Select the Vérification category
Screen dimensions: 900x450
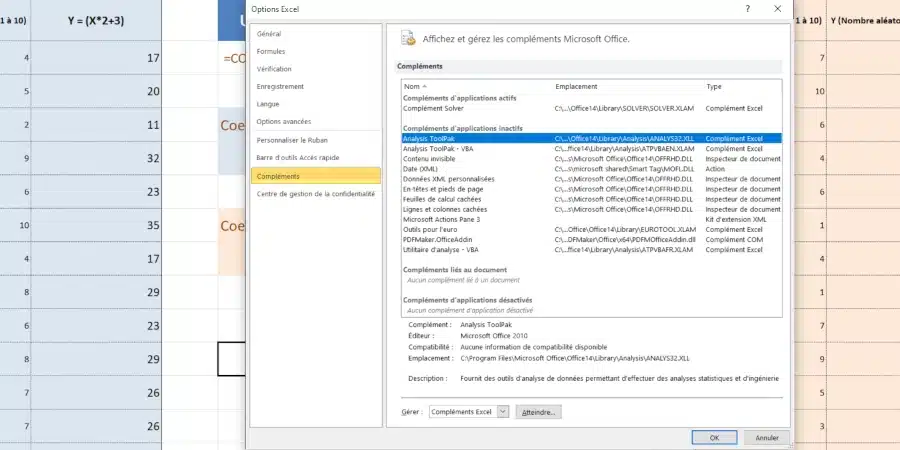click(x=316, y=69)
